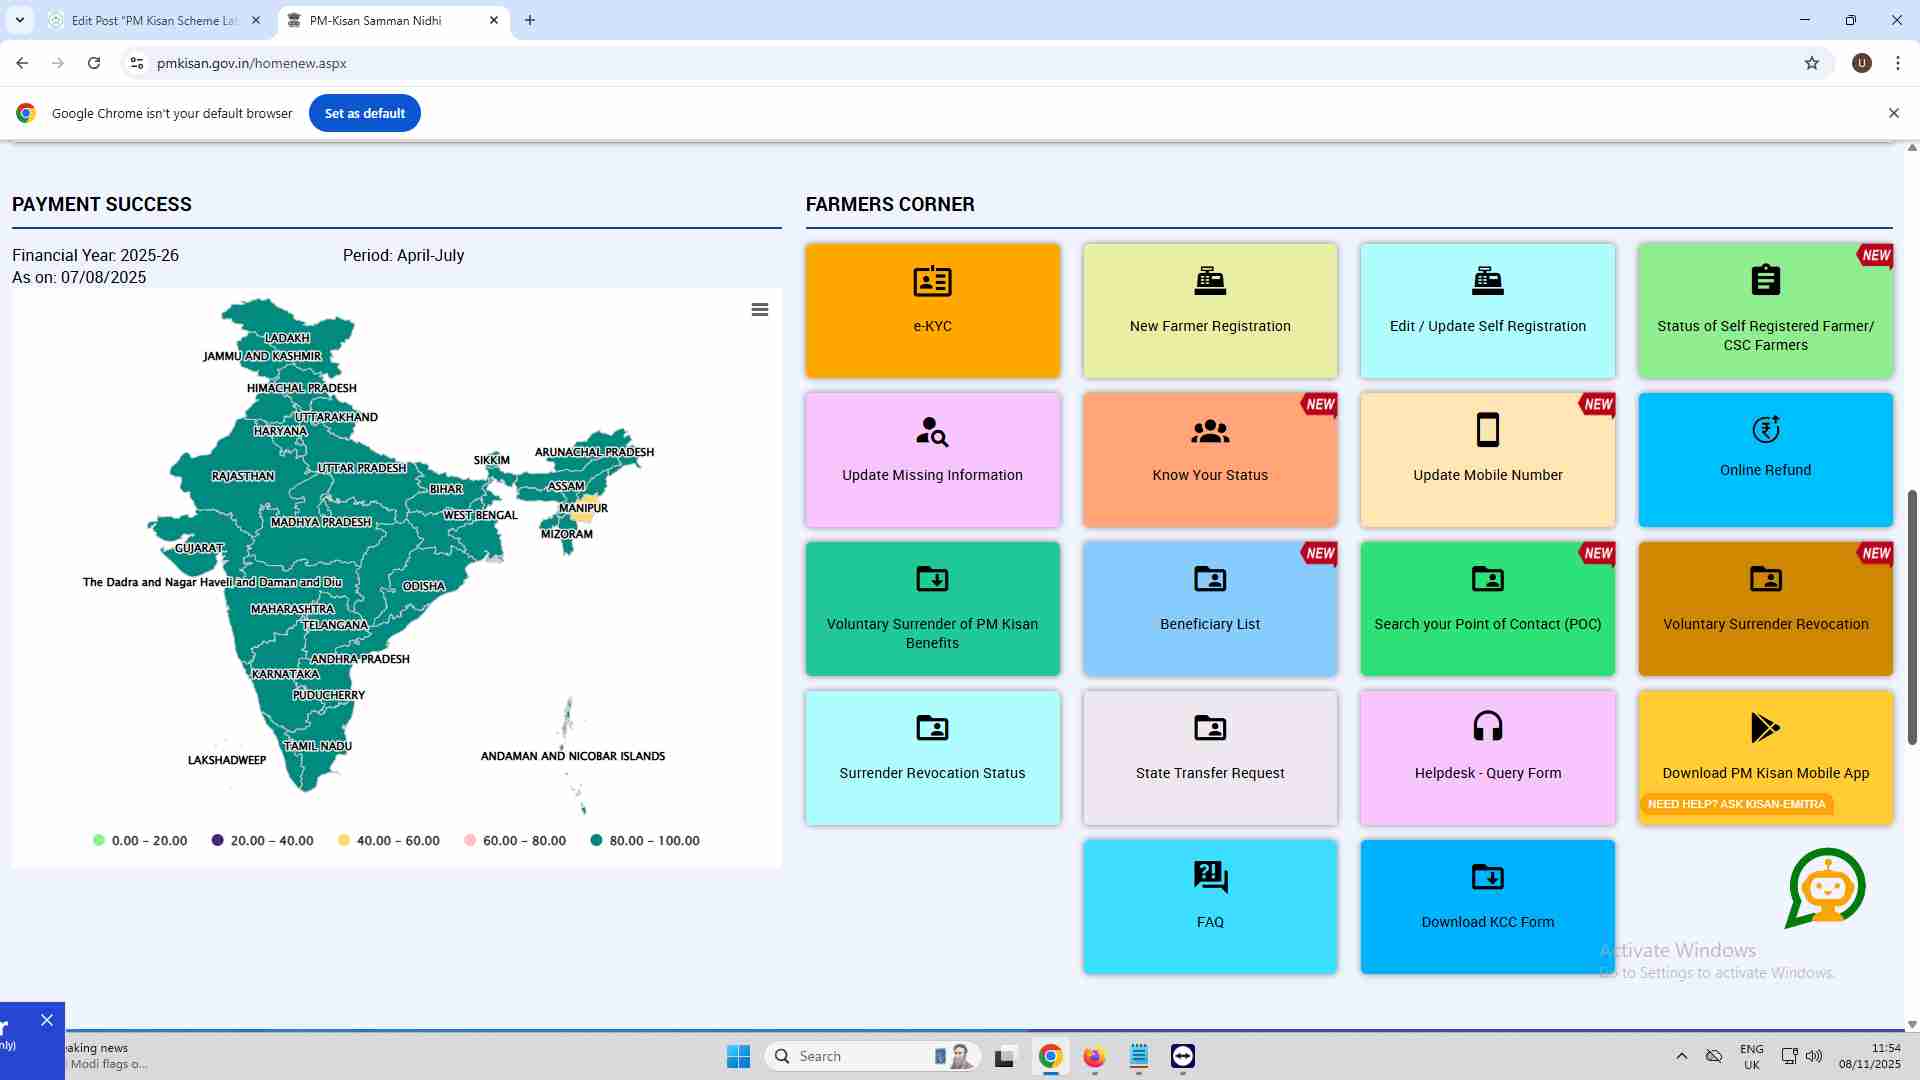Switch to Edit Post PM Kisan Scheme tab
1920x1080 pixels.
154,20
